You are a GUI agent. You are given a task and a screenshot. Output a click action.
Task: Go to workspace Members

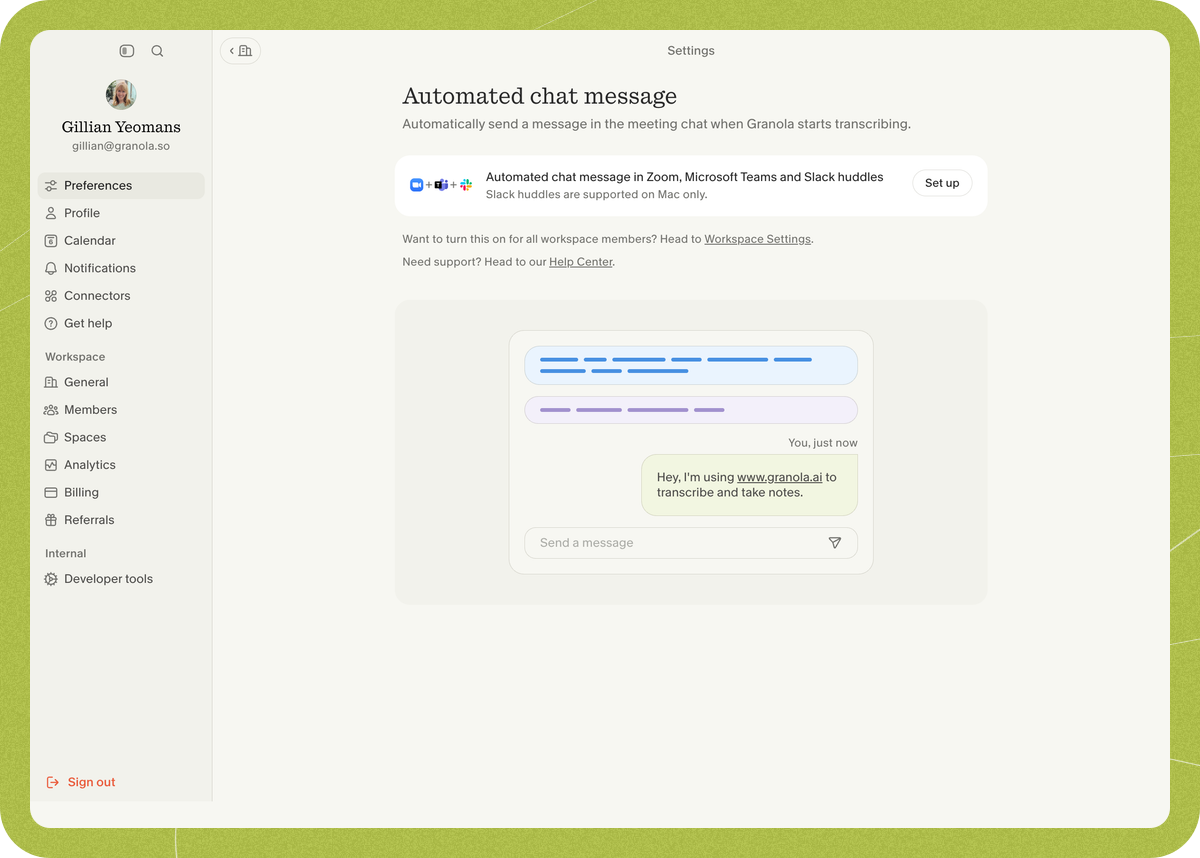tap(121, 410)
